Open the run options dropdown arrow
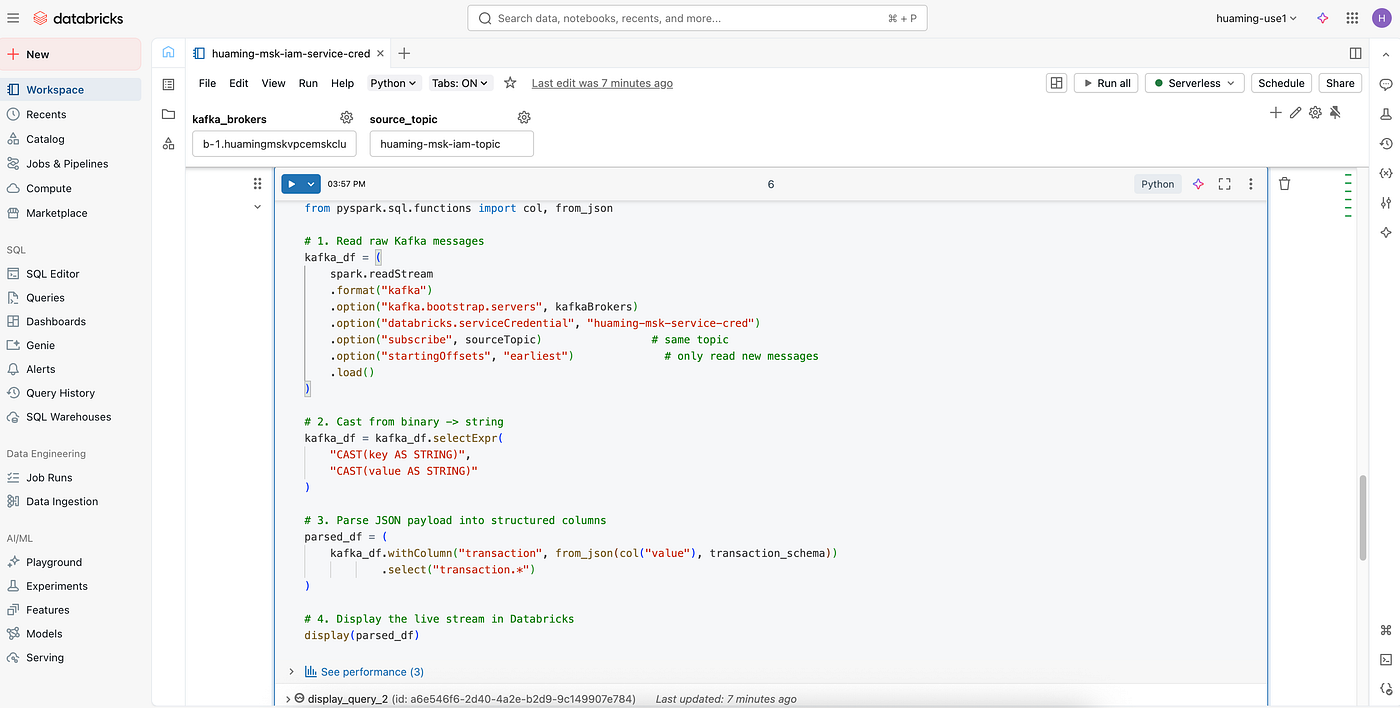This screenshot has height=708, width=1400. point(311,184)
